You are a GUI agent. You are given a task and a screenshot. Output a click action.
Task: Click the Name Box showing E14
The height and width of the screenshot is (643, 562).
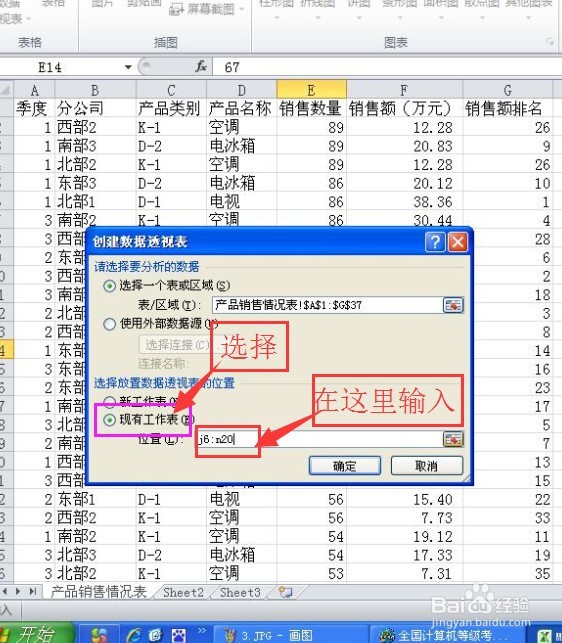[62, 67]
